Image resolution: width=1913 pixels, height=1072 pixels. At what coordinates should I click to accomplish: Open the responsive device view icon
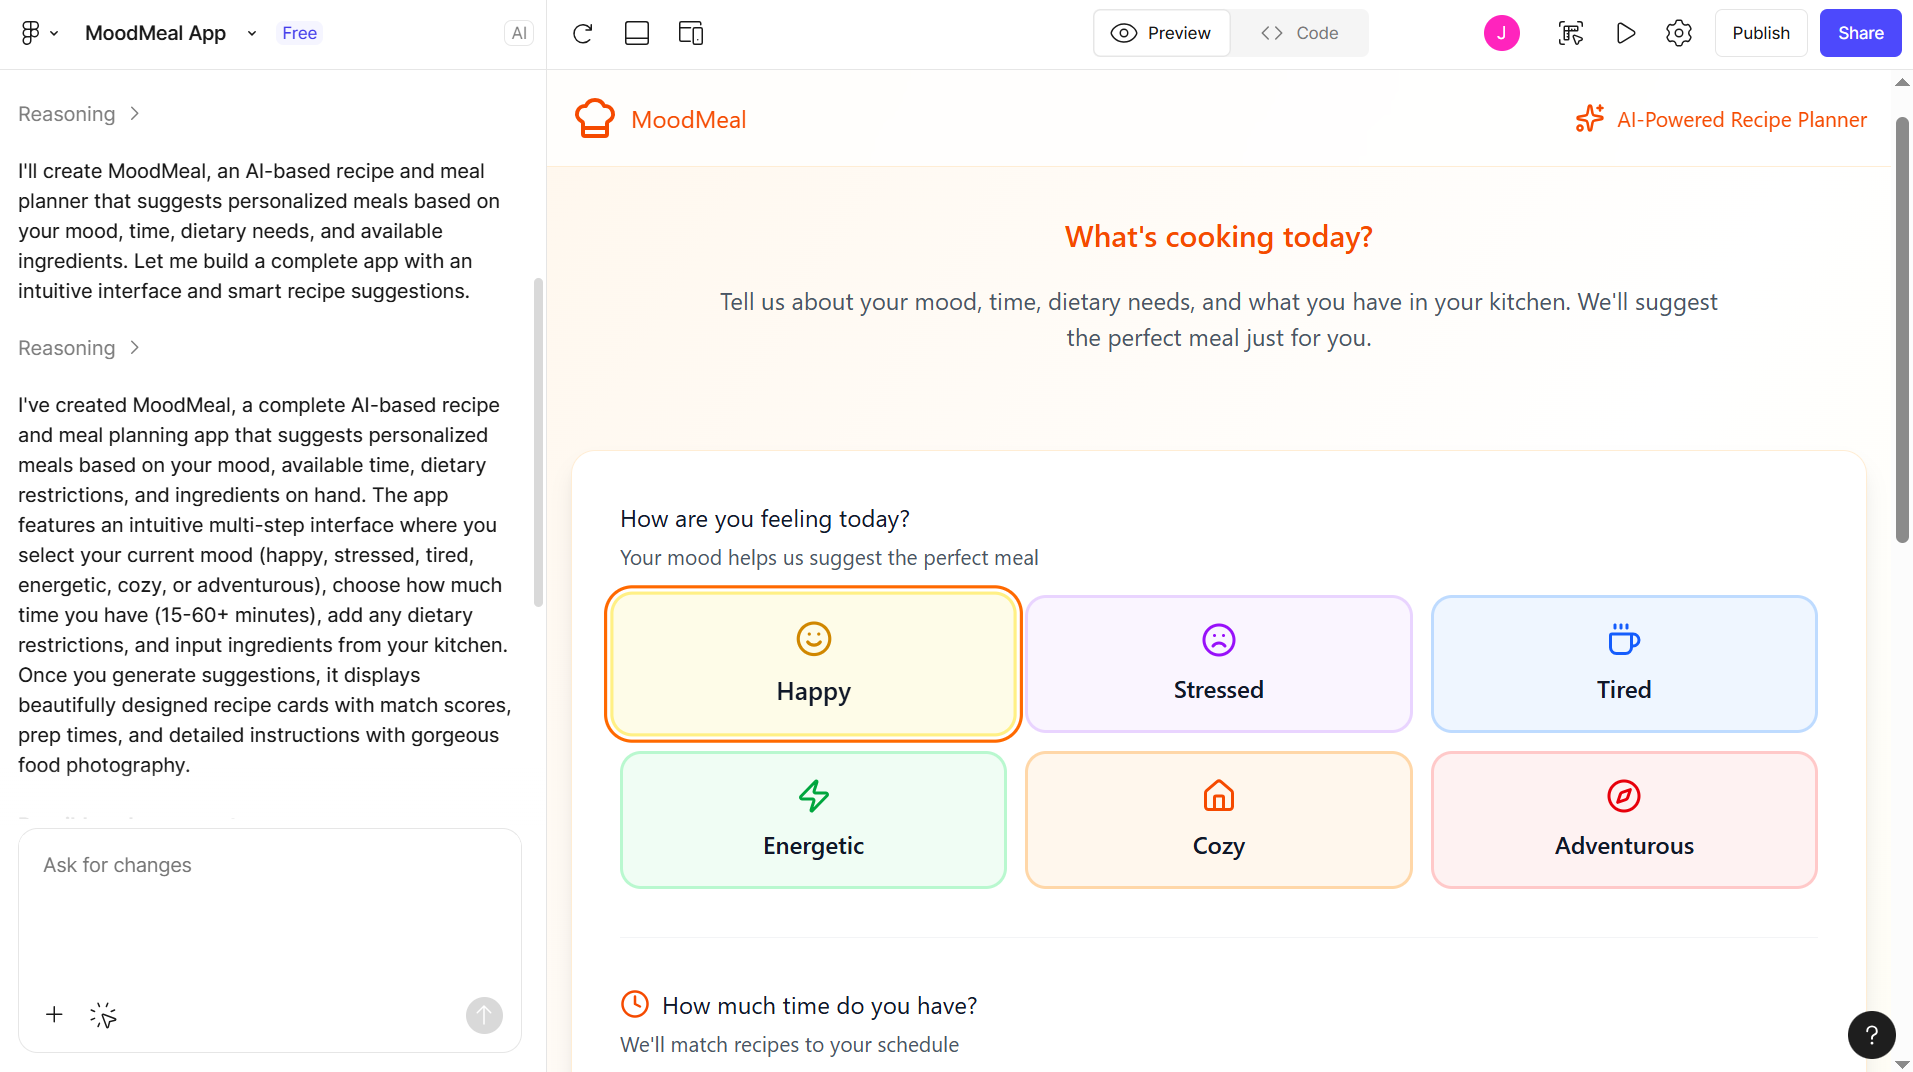tap(691, 33)
